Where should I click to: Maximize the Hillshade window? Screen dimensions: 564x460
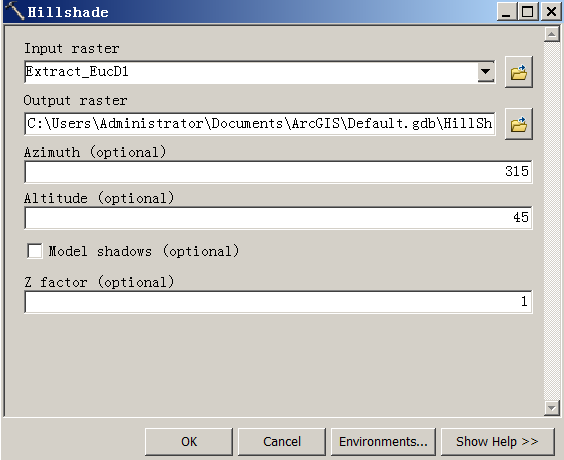coord(527,12)
